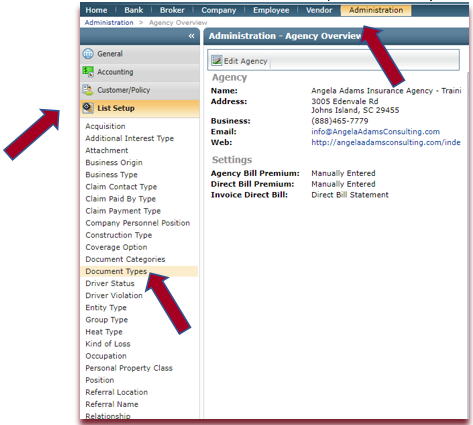Open the Administration tab
This screenshot has height=425, width=473.
point(376,10)
